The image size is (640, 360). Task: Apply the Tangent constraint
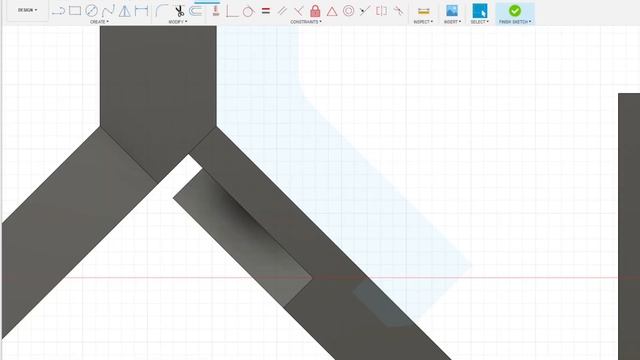click(x=248, y=11)
